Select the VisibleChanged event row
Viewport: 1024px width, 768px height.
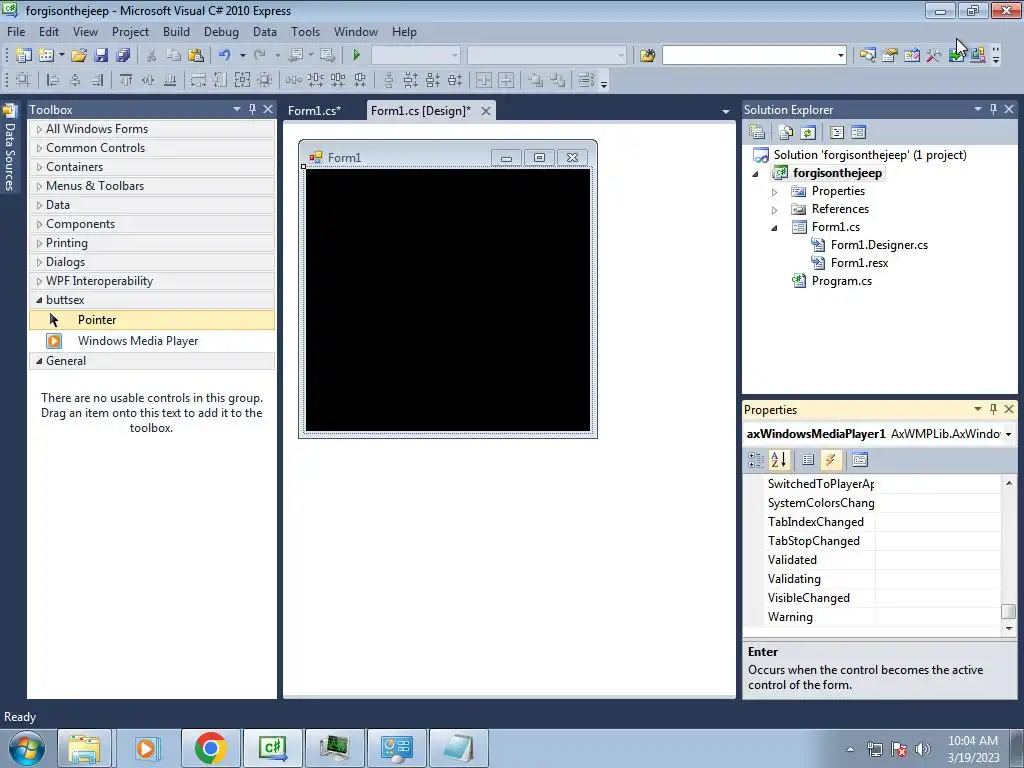[882, 598]
